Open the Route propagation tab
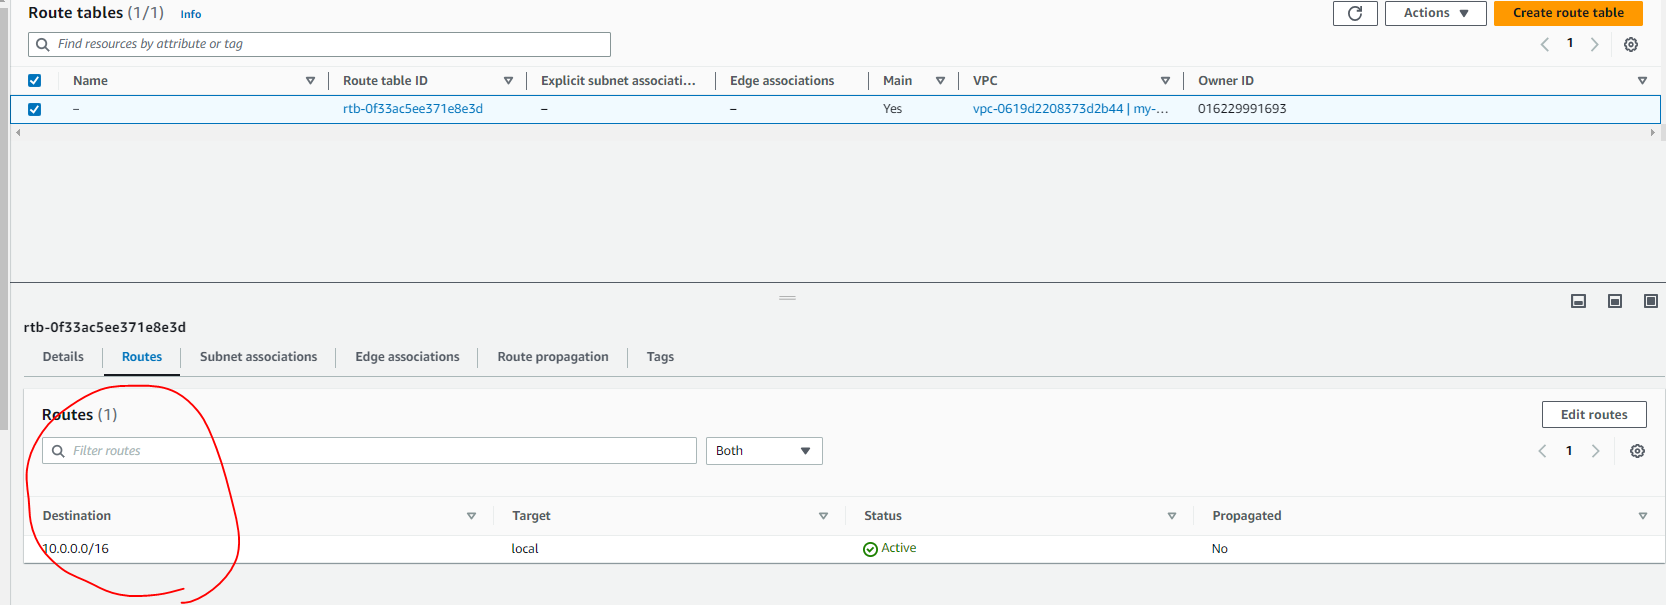The width and height of the screenshot is (1666, 605). tap(553, 357)
